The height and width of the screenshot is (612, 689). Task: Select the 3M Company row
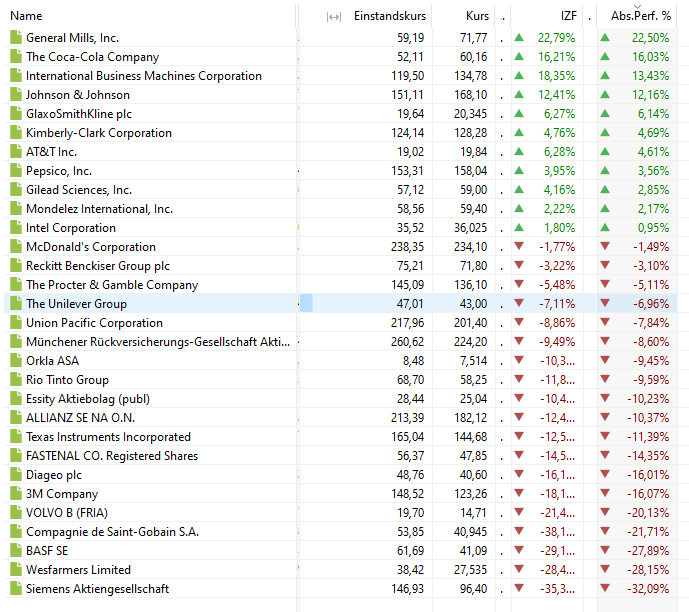tap(341, 493)
